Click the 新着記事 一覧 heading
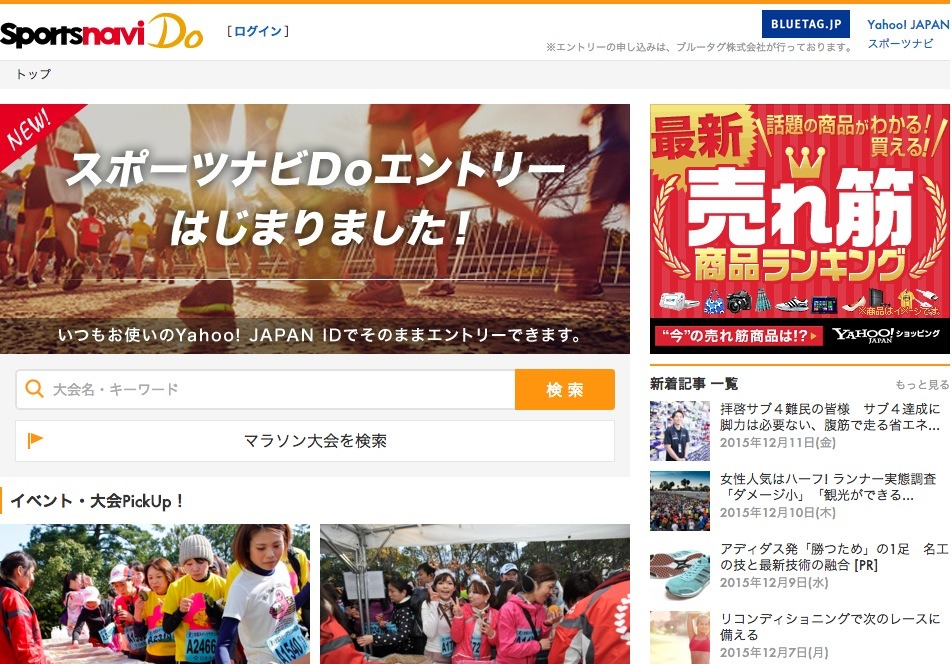This screenshot has width=952, height=664. 694,384
